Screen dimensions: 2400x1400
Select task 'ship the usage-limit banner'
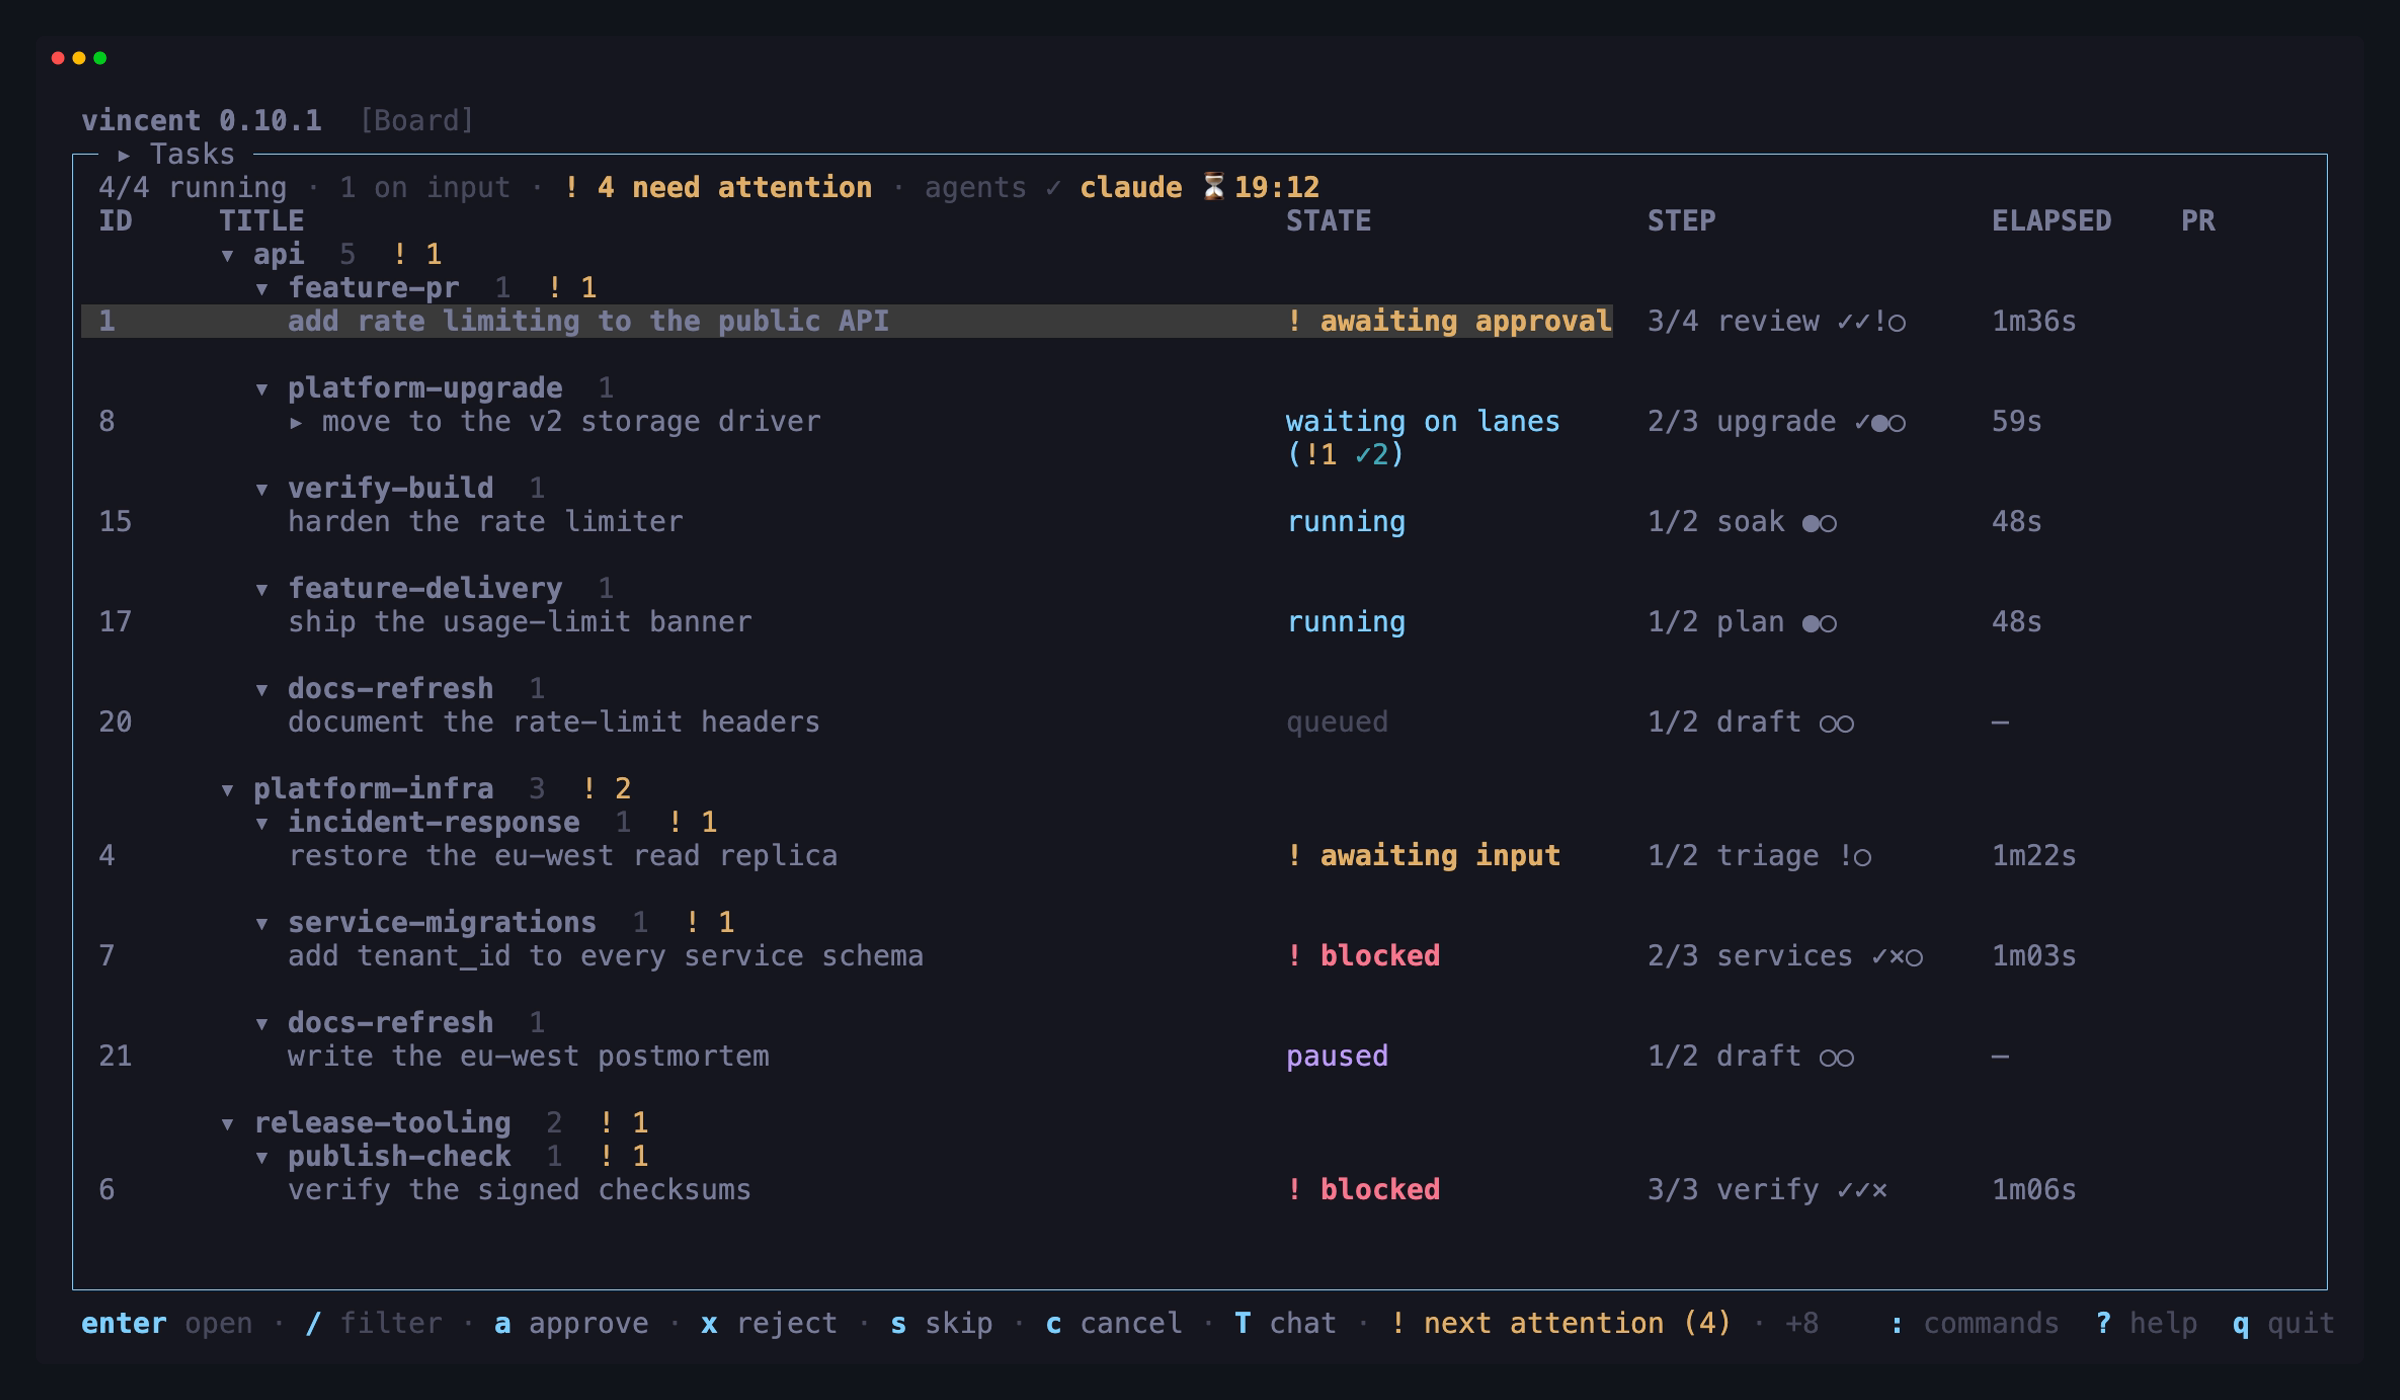point(520,622)
